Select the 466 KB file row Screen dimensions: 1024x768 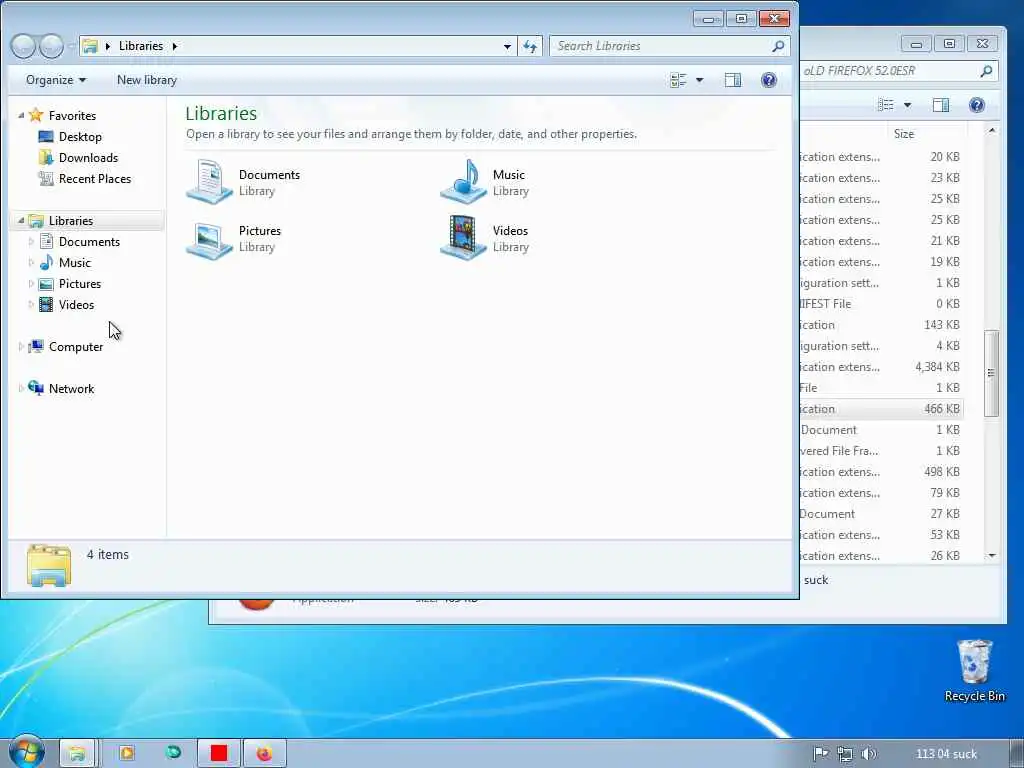coord(881,409)
